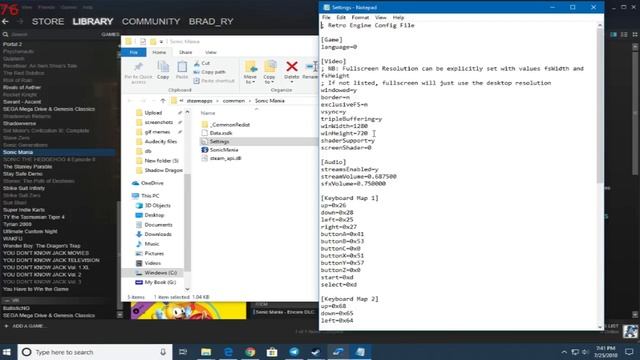Screen dimensions: 640x360
Task: Open Notepad's Edit menu
Action: [341, 18]
